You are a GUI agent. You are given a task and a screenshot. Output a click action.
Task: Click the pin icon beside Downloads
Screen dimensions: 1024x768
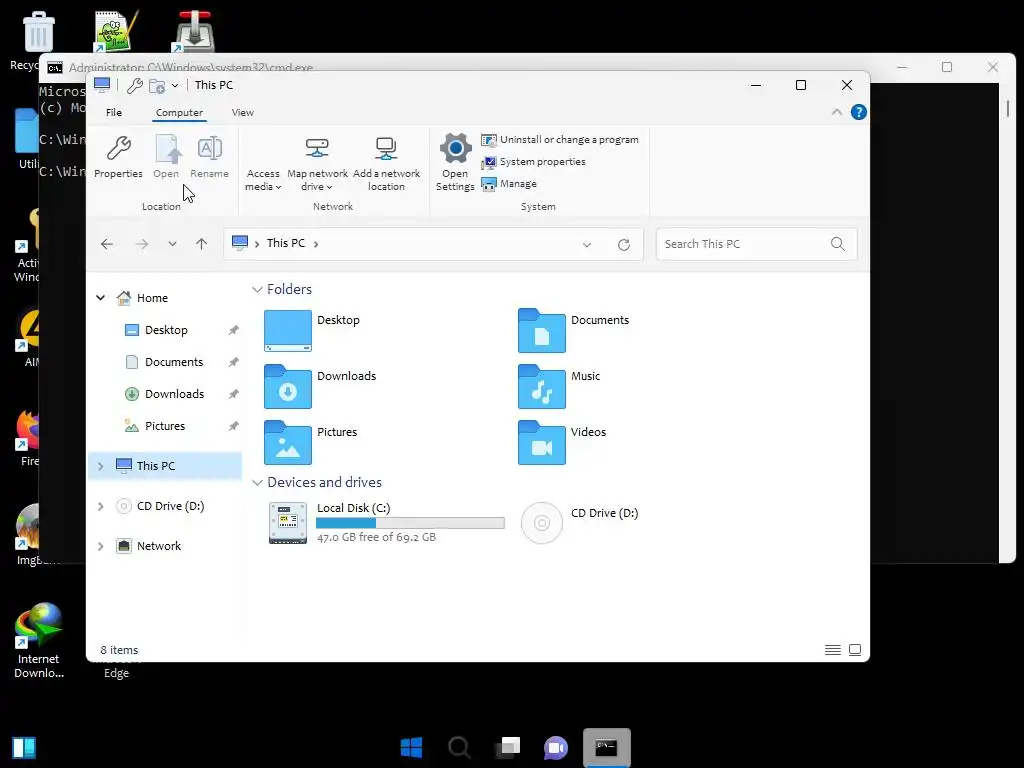click(233, 394)
